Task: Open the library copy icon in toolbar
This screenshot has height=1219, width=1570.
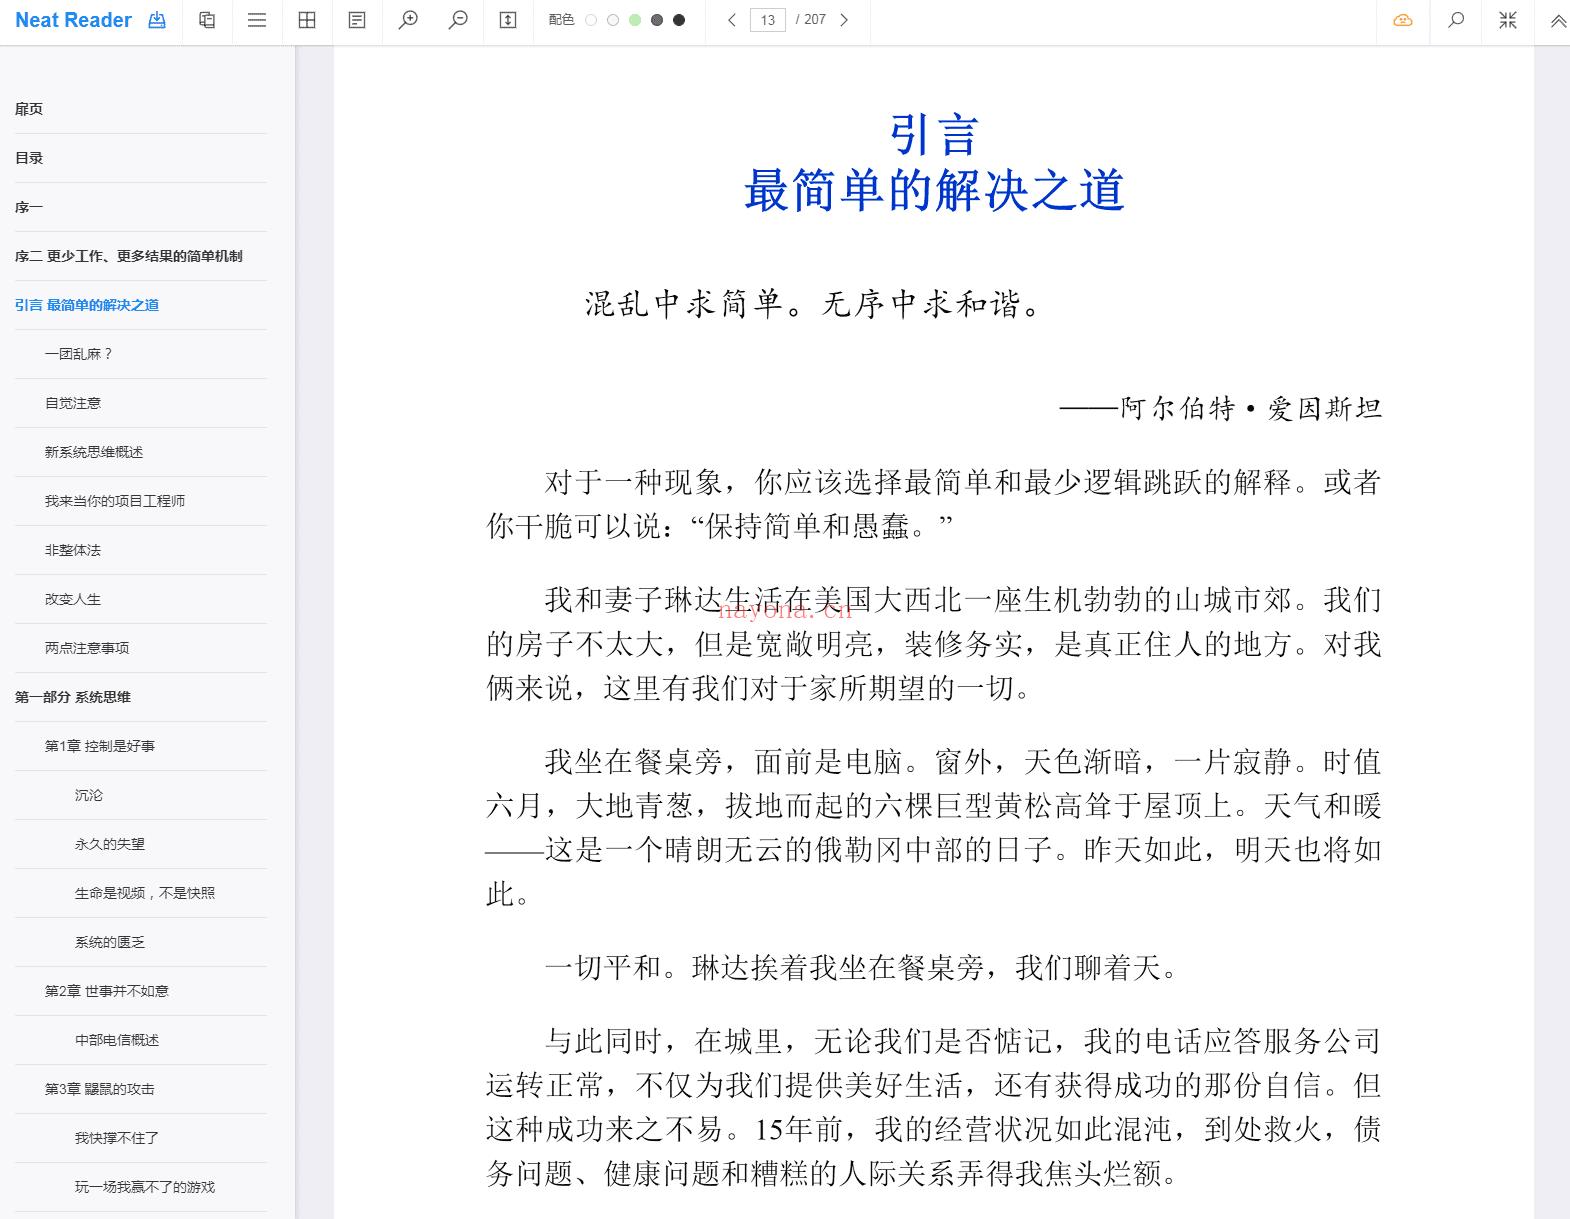Action: tap(207, 20)
